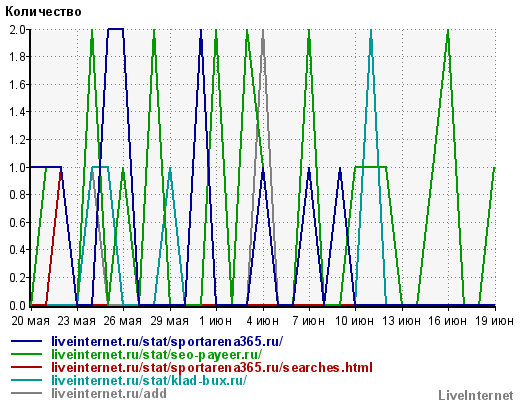
Task: Click the 1.0 value on y-axis
Action: tap(17, 168)
